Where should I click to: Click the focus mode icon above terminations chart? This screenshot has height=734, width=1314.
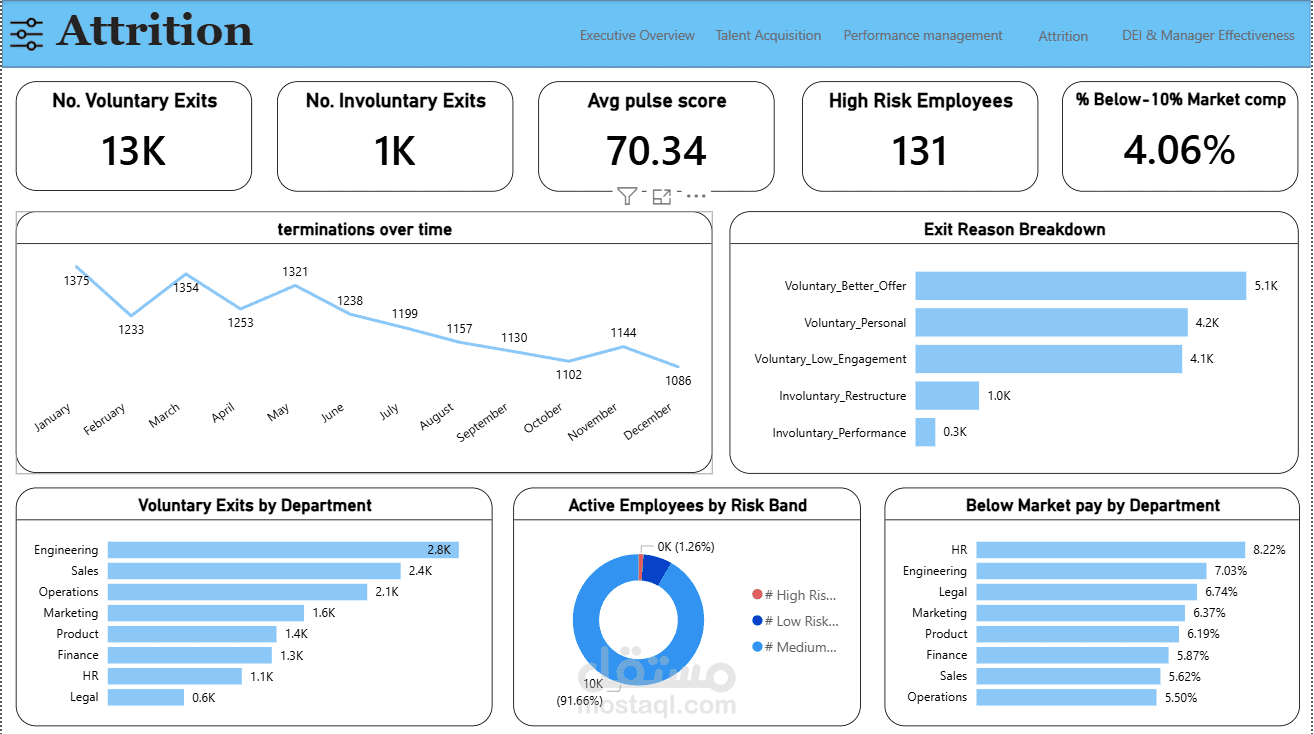coord(661,196)
